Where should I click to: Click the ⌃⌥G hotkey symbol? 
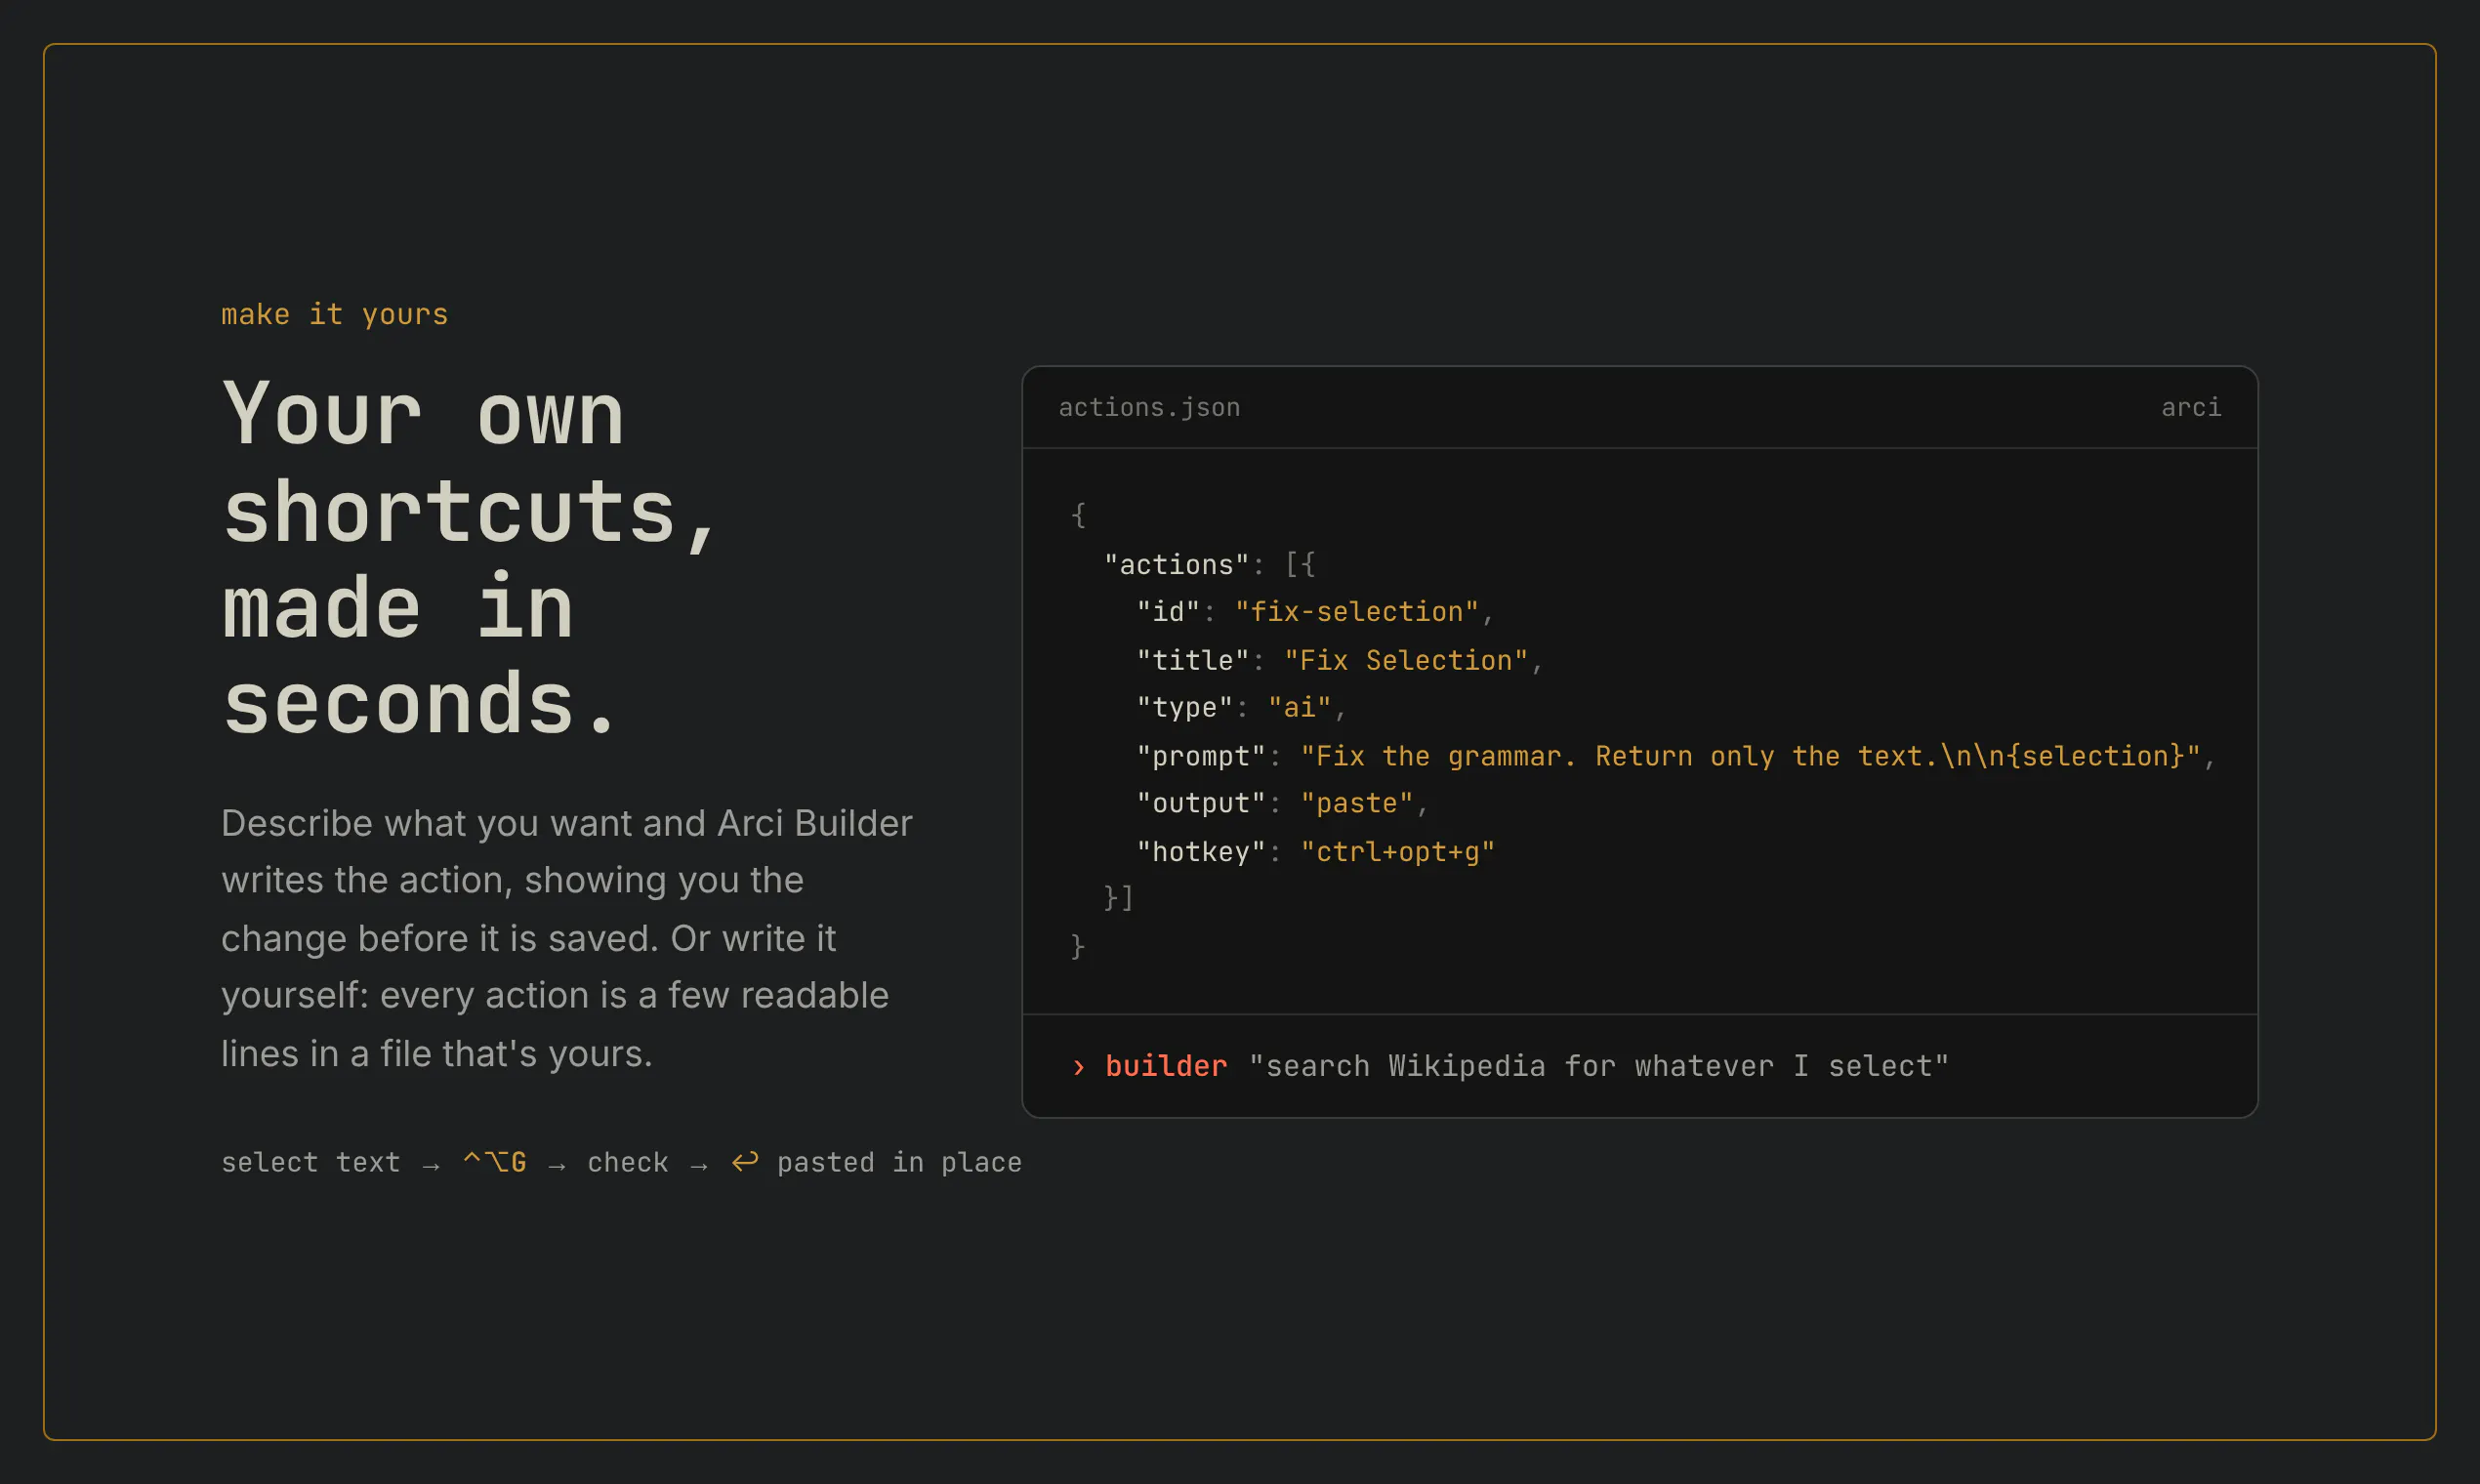point(495,1162)
